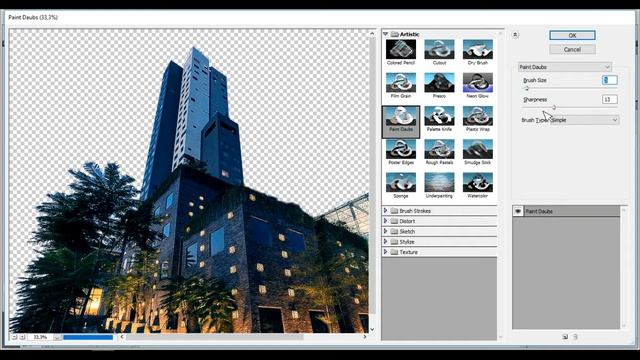Choose the Poster Edges filter thumbnail
This screenshot has height=360, width=640.
401,149
